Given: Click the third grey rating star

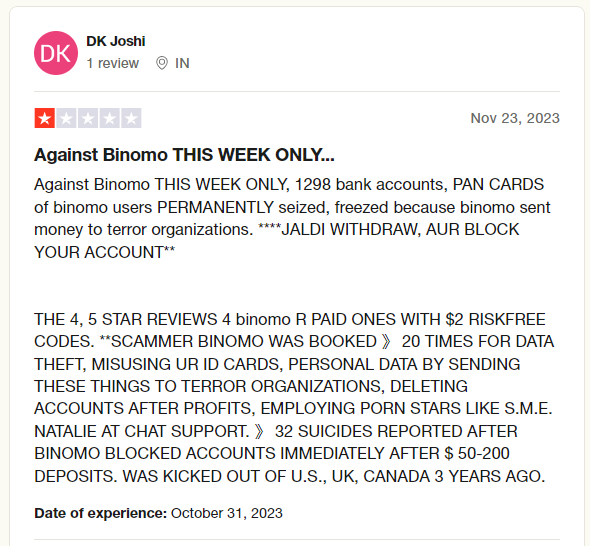Looking at the screenshot, I should coord(88,118).
